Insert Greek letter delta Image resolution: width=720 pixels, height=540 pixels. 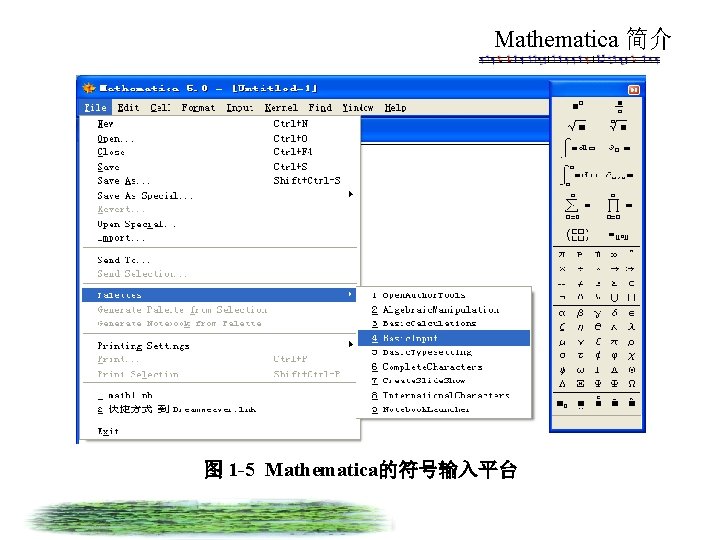614,313
